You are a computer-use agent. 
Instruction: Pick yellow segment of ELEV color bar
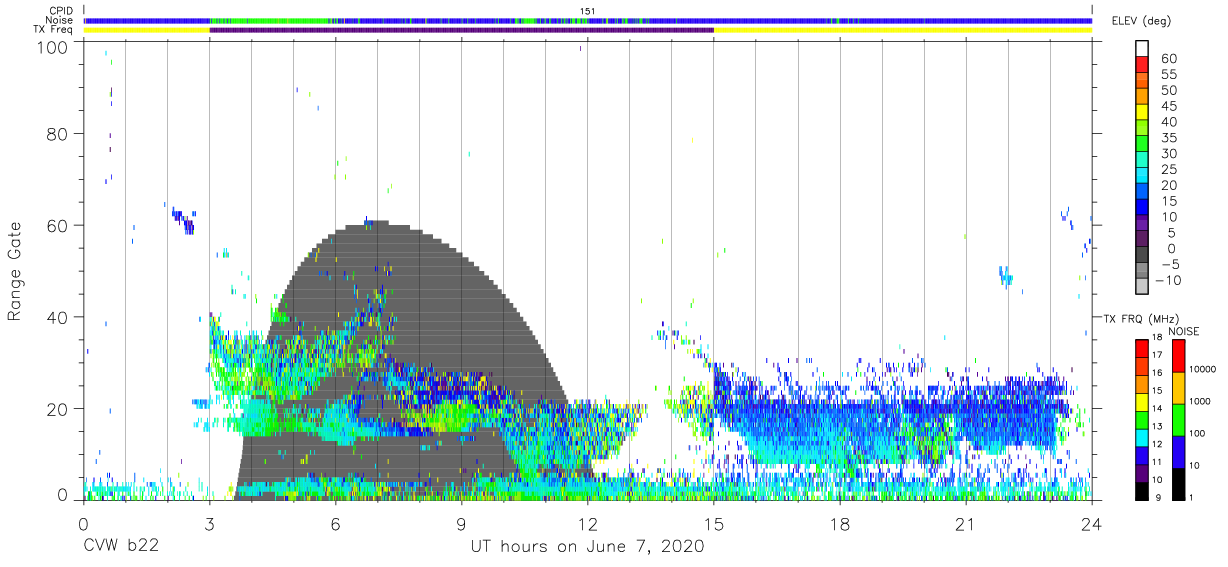click(1143, 111)
